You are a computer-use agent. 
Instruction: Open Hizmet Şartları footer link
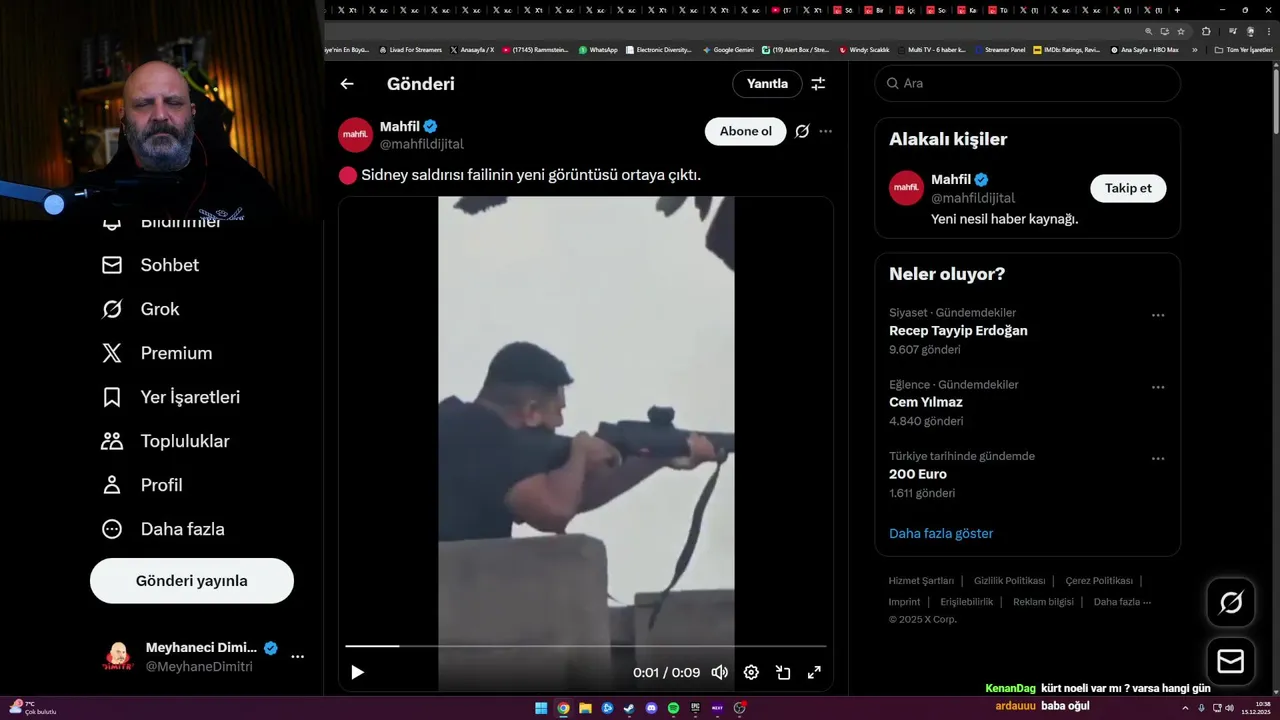[x=921, y=581]
